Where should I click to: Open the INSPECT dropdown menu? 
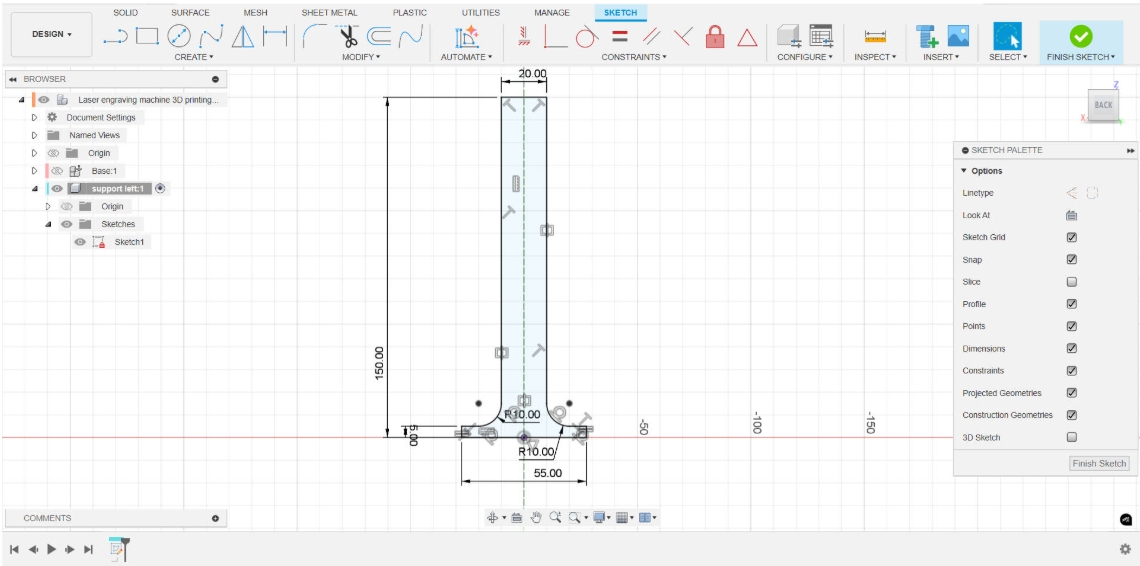(x=875, y=57)
